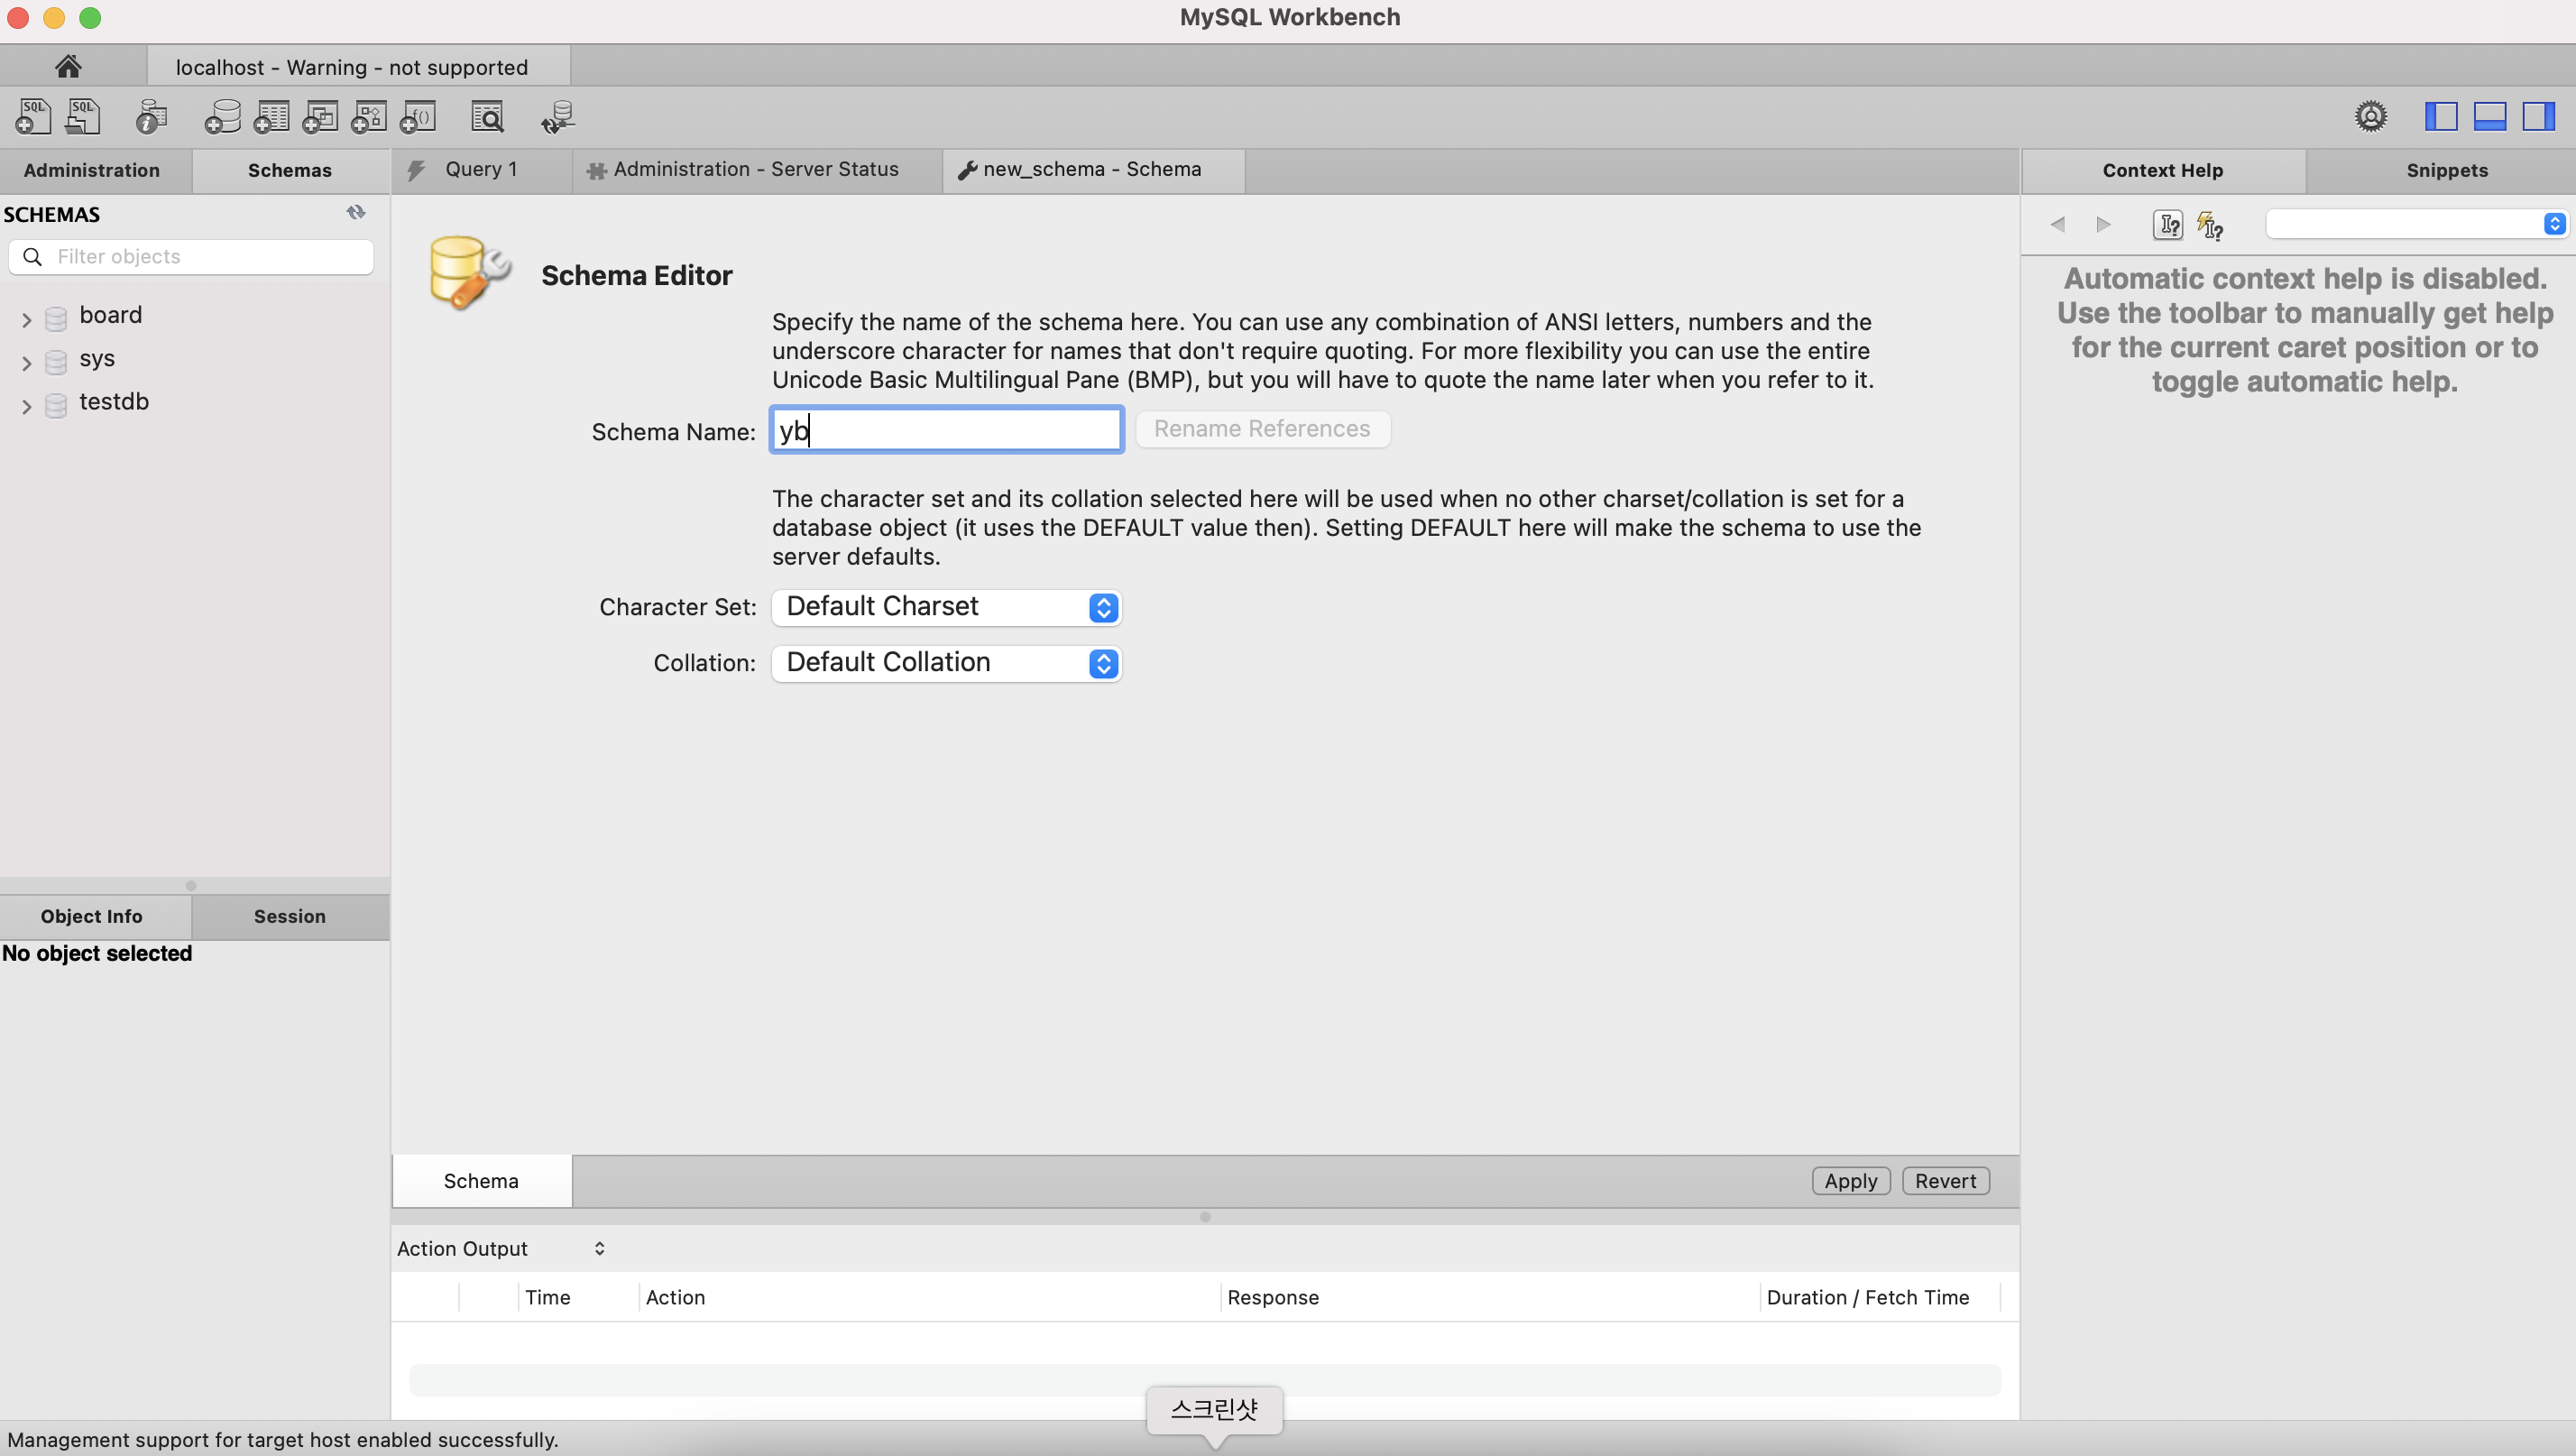Create a new SQL tab icon
Viewport: 2576px width, 1456px height.
(x=33, y=117)
